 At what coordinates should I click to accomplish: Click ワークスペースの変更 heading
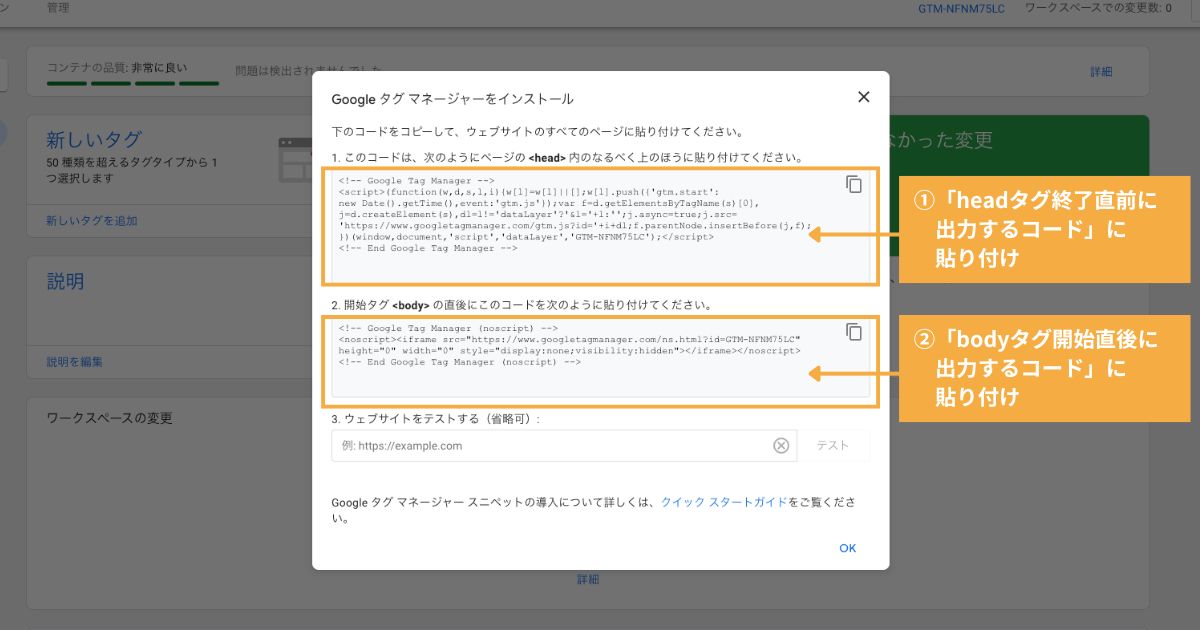[x=110, y=418]
